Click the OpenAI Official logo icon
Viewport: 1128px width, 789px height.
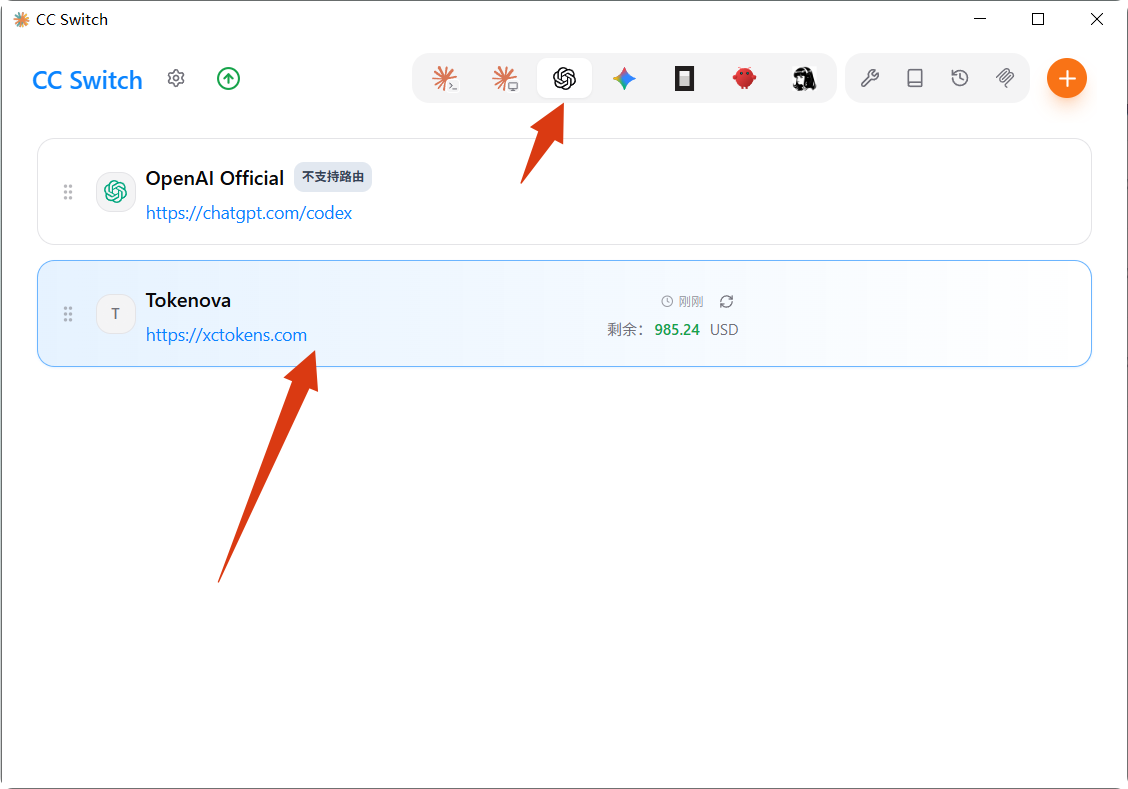coord(116,191)
